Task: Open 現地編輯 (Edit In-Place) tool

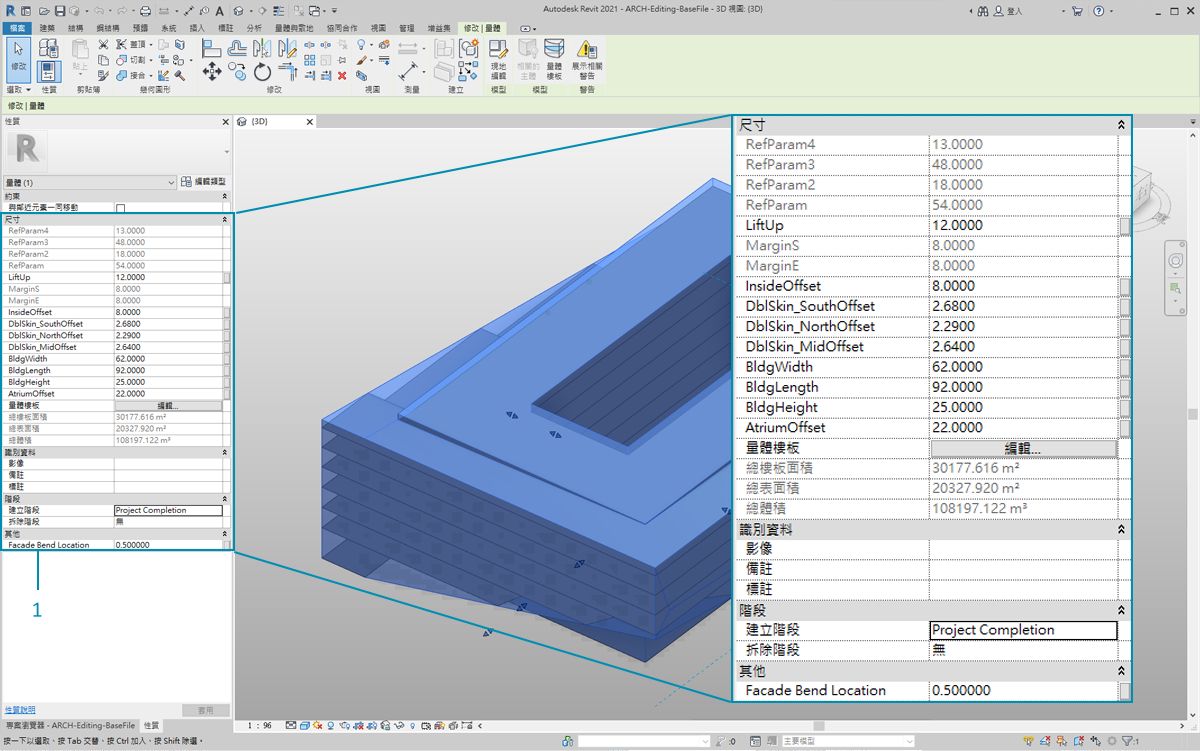Action: [x=498, y=60]
